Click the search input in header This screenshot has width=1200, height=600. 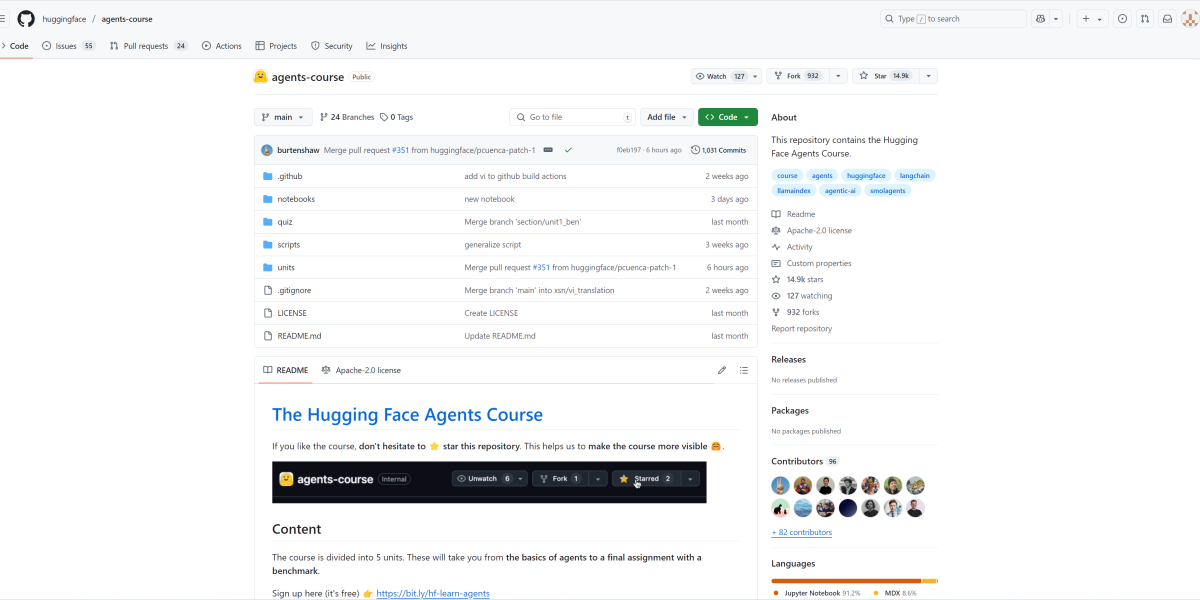(x=953, y=18)
